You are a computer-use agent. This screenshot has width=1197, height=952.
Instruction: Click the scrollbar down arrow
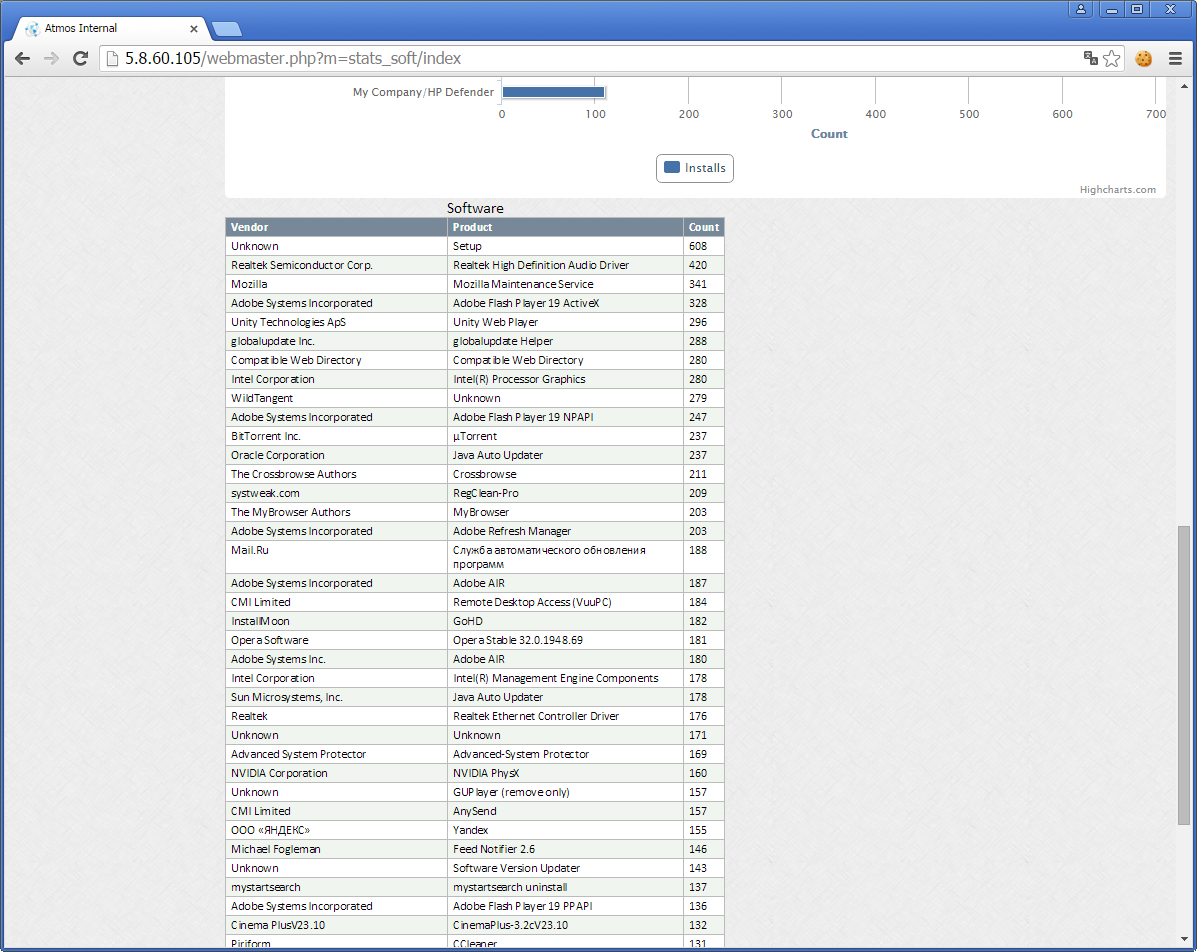tap(1184, 939)
